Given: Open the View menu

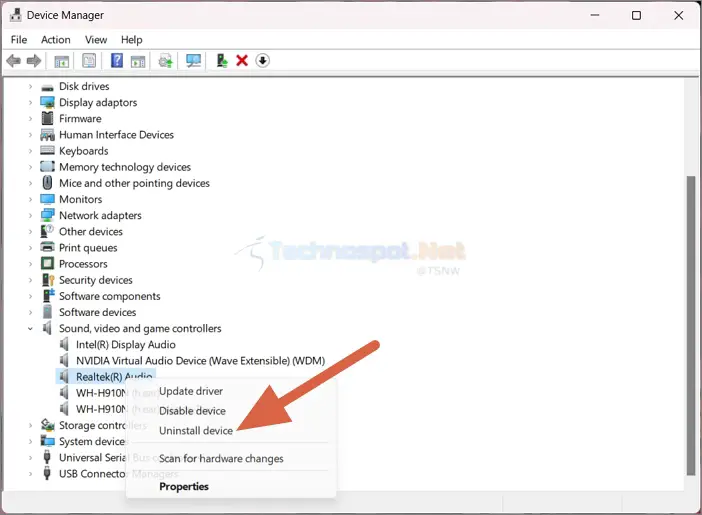Looking at the screenshot, I should 96,40.
